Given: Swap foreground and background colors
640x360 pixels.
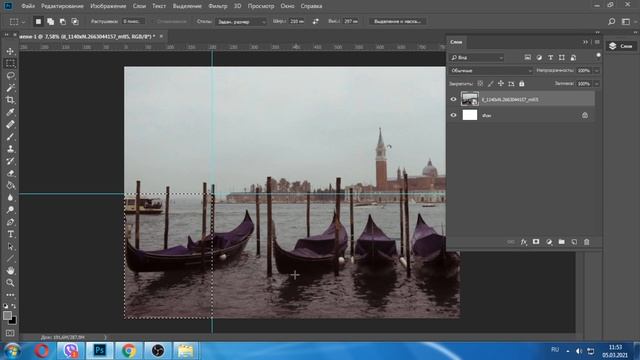Looking at the screenshot, I should [x=14, y=306].
